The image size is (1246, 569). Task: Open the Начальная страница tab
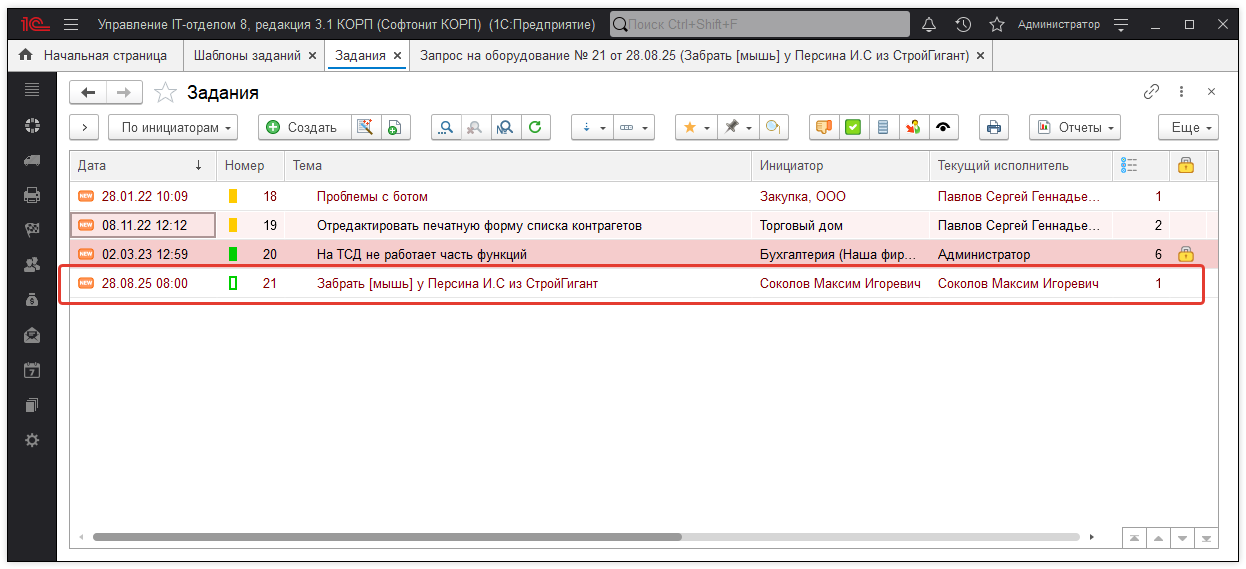(105, 56)
